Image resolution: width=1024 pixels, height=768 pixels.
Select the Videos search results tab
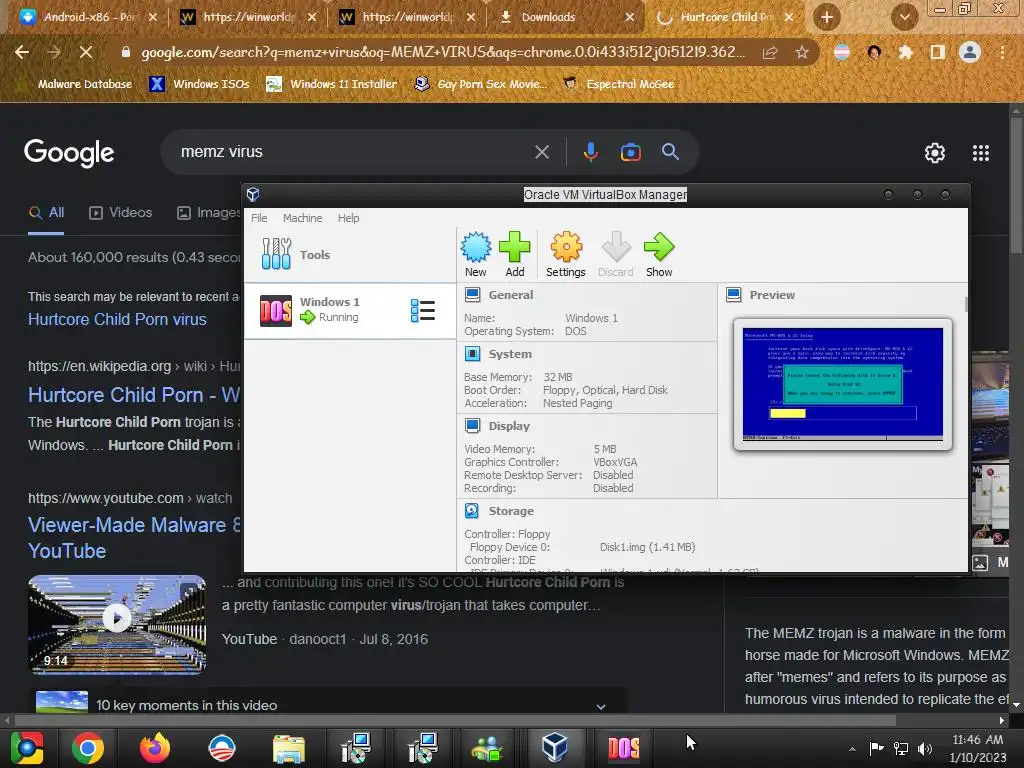[121, 213]
